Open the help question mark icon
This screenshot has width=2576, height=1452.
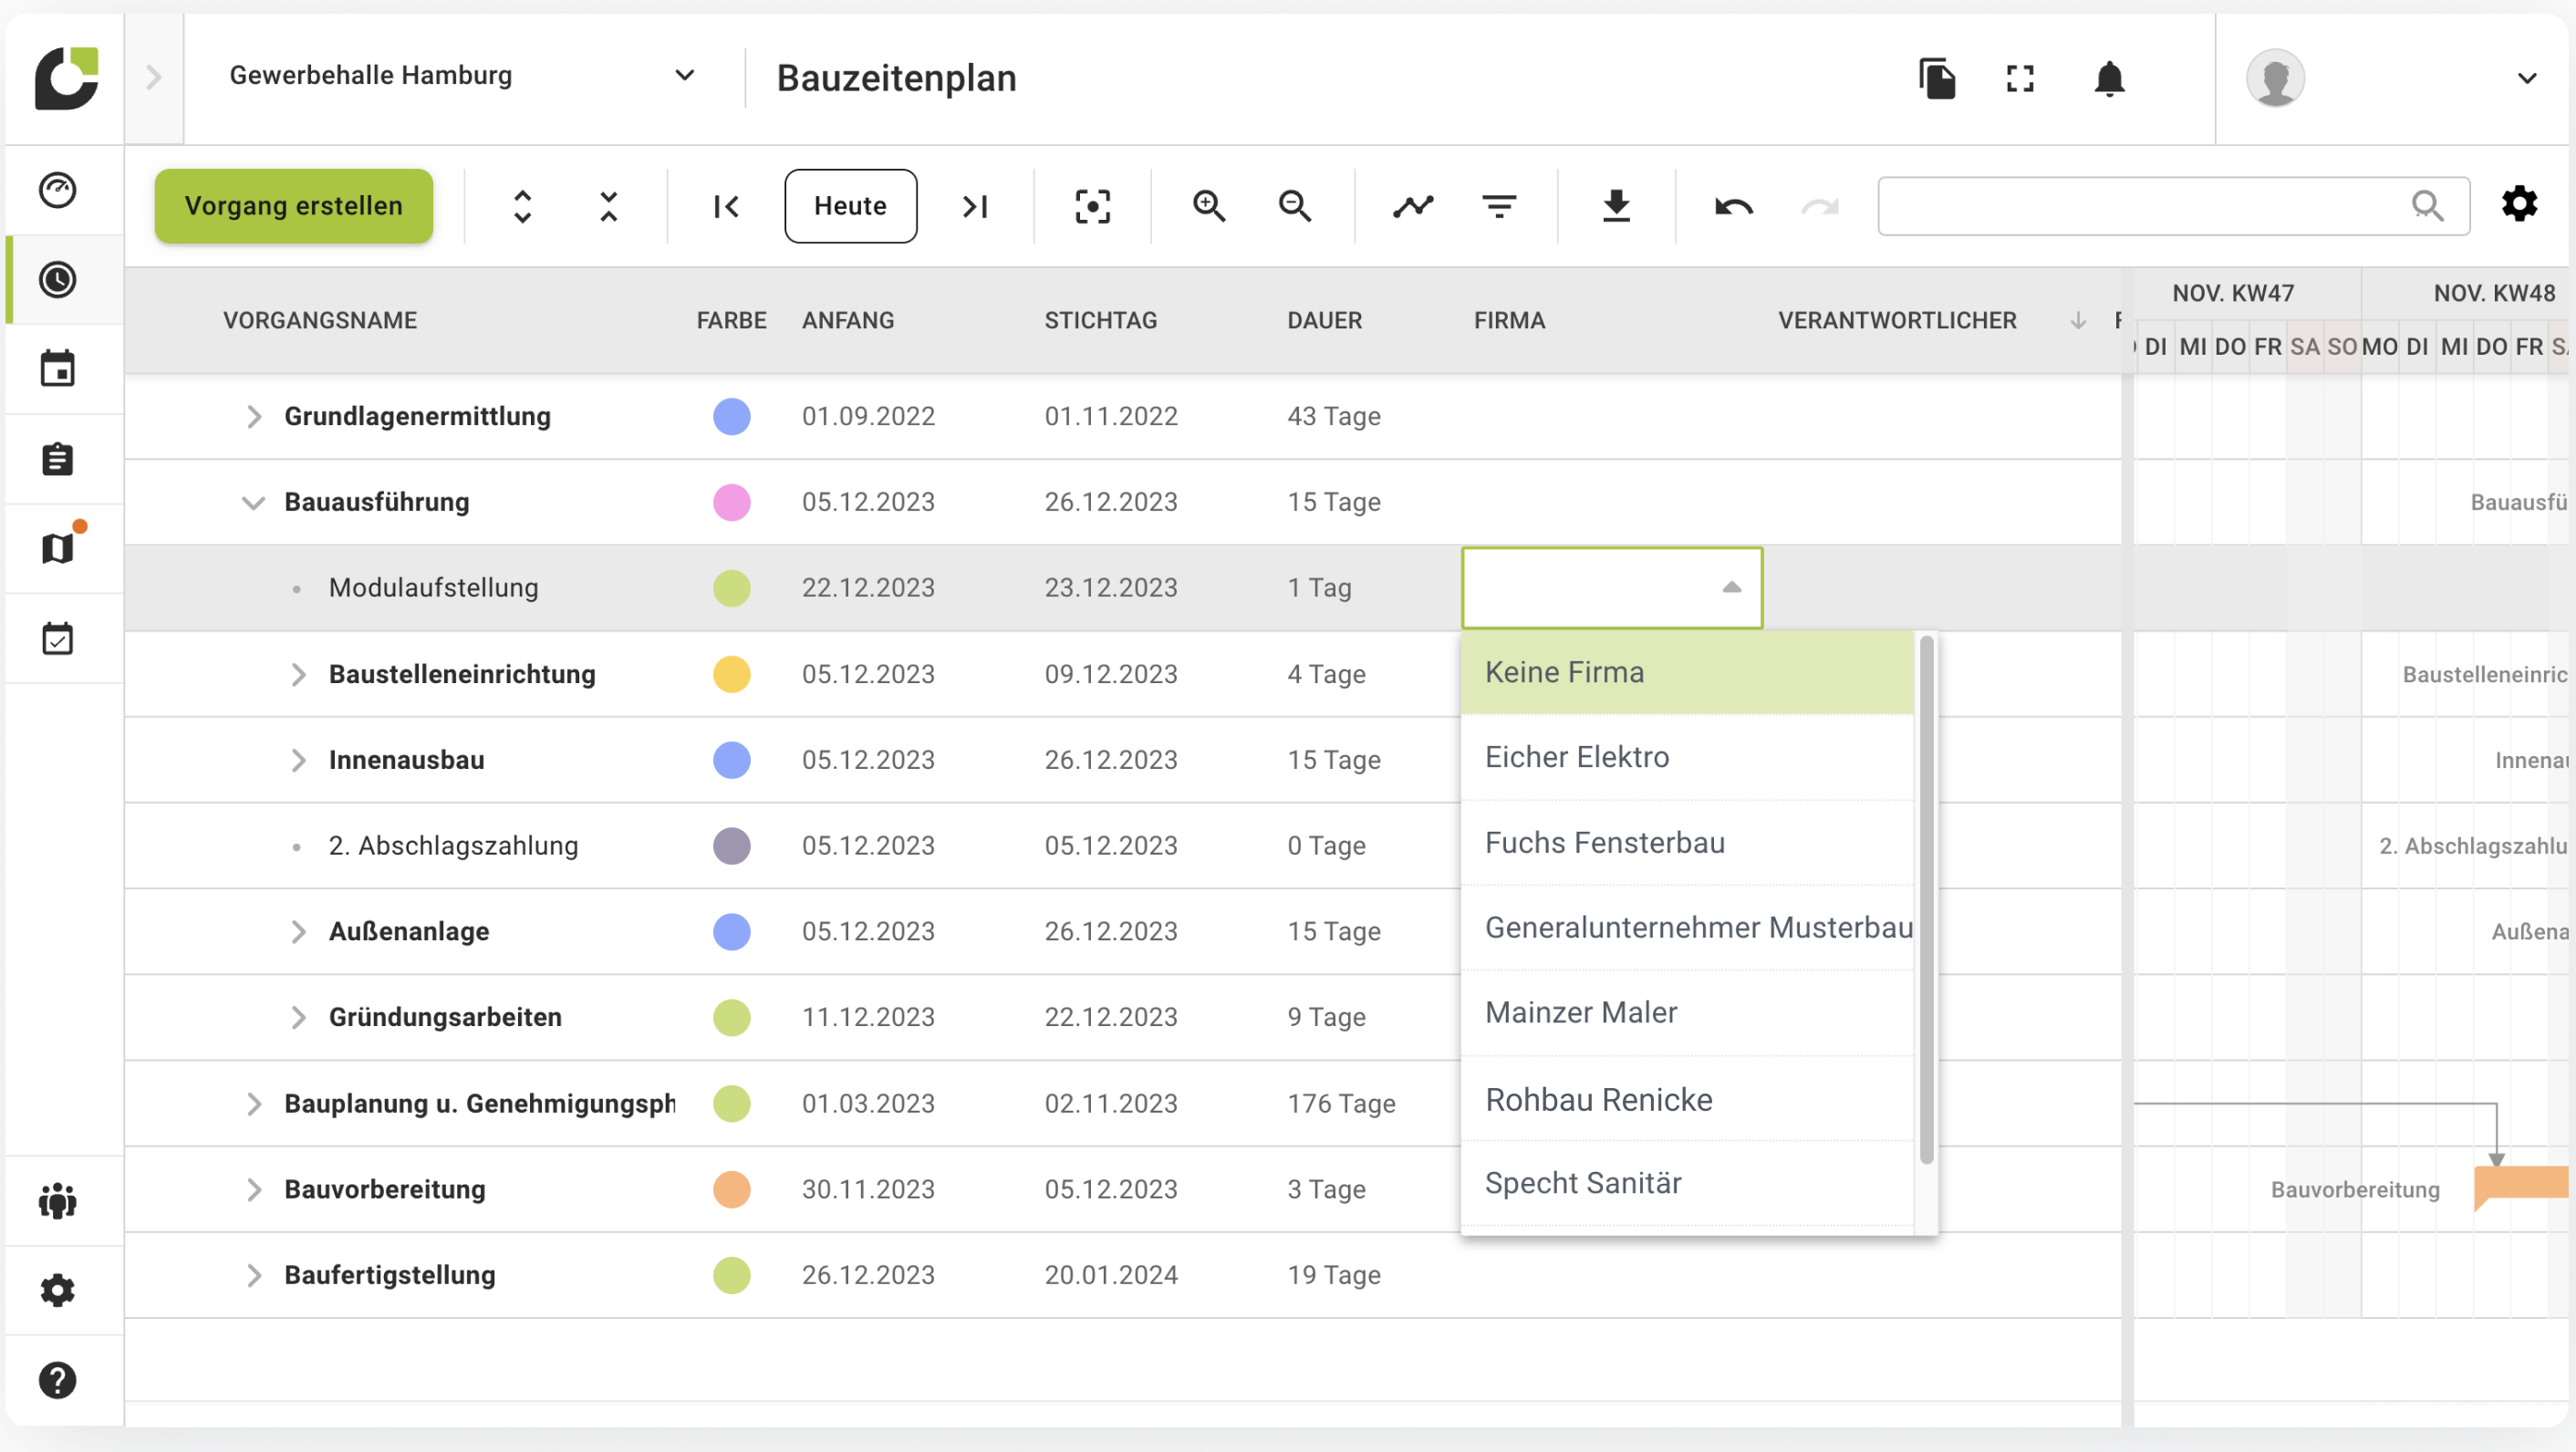tap(57, 1381)
